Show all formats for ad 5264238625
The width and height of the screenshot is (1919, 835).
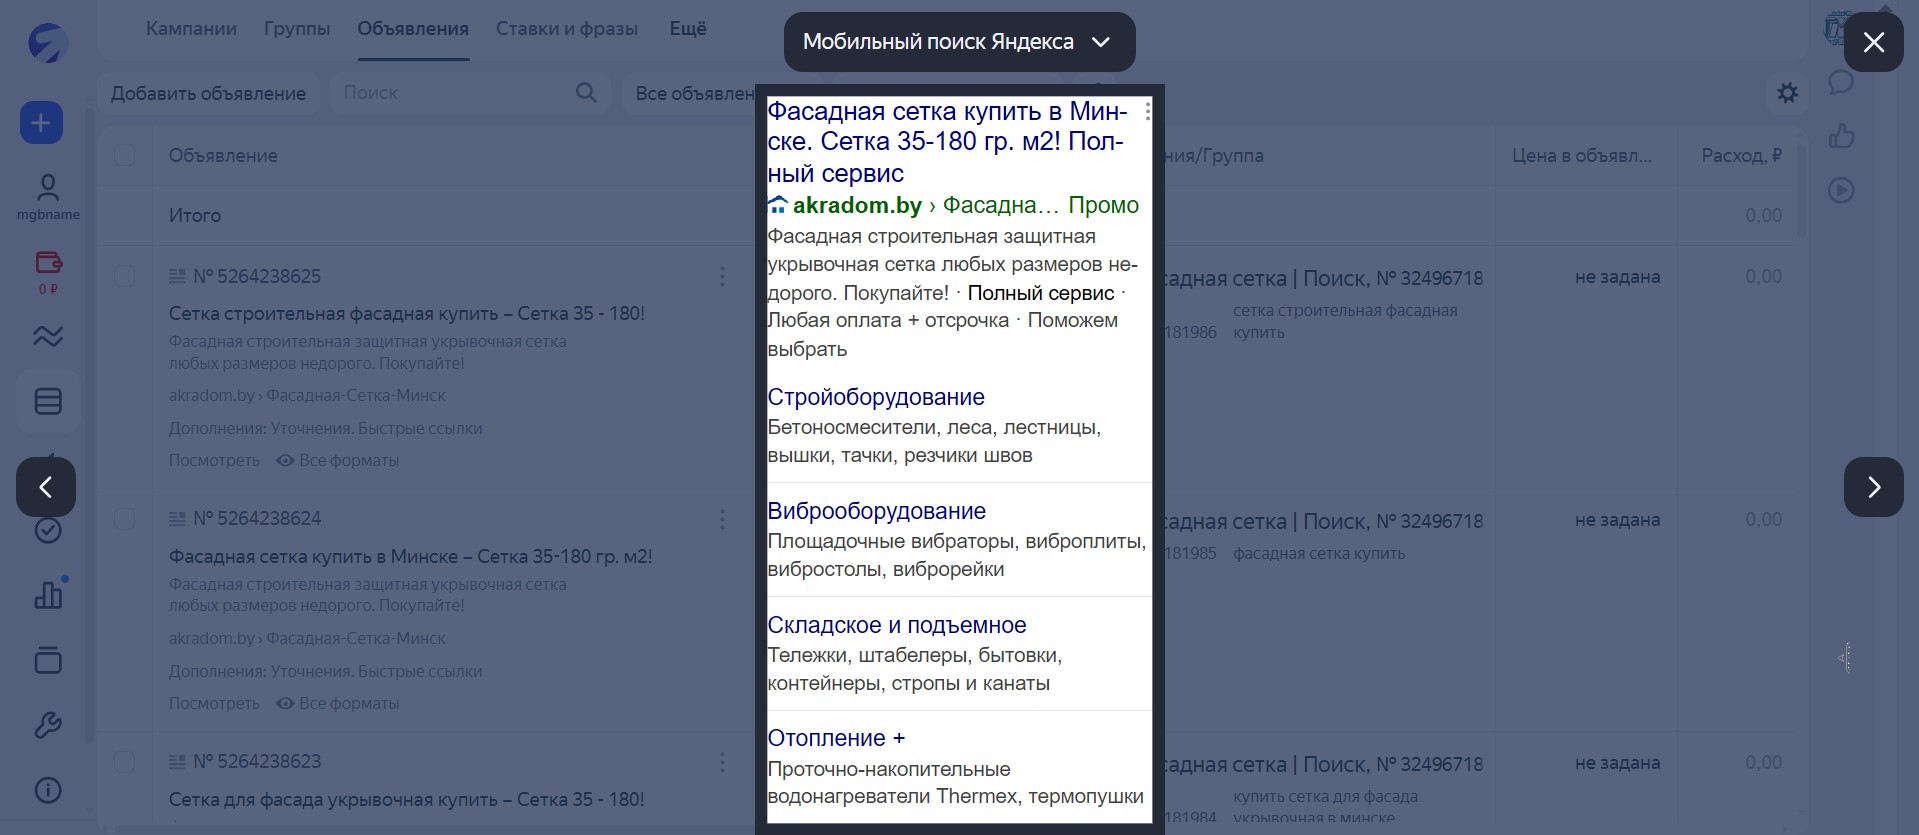click(338, 461)
